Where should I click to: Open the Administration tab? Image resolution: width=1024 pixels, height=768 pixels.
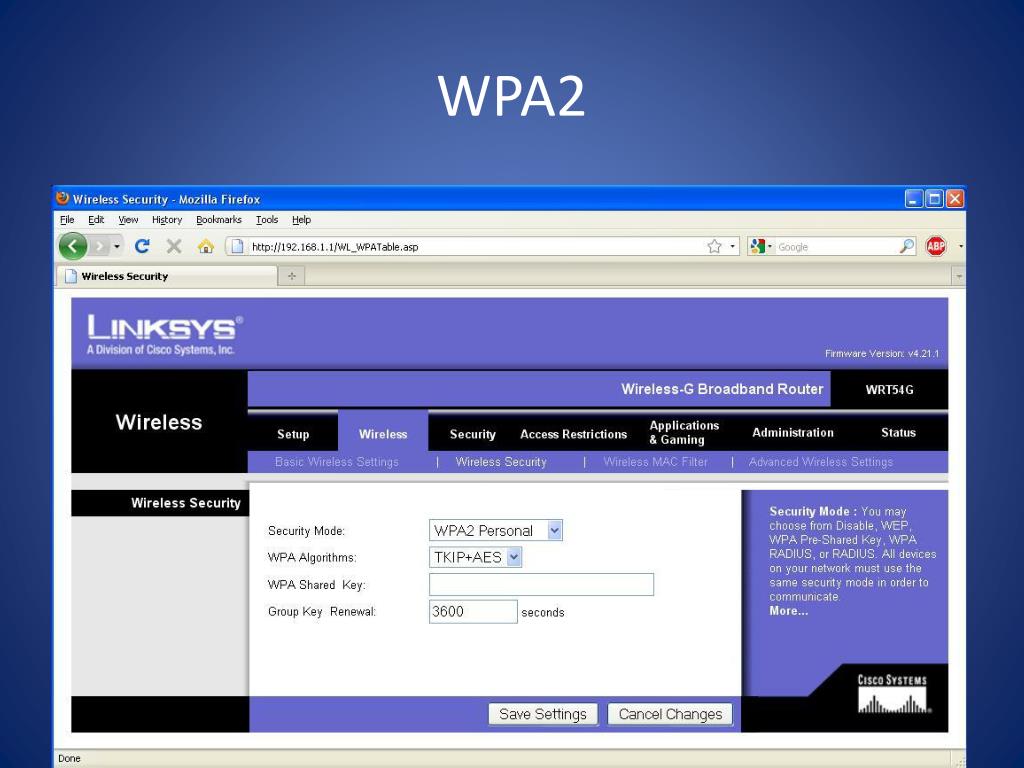click(x=793, y=432)
